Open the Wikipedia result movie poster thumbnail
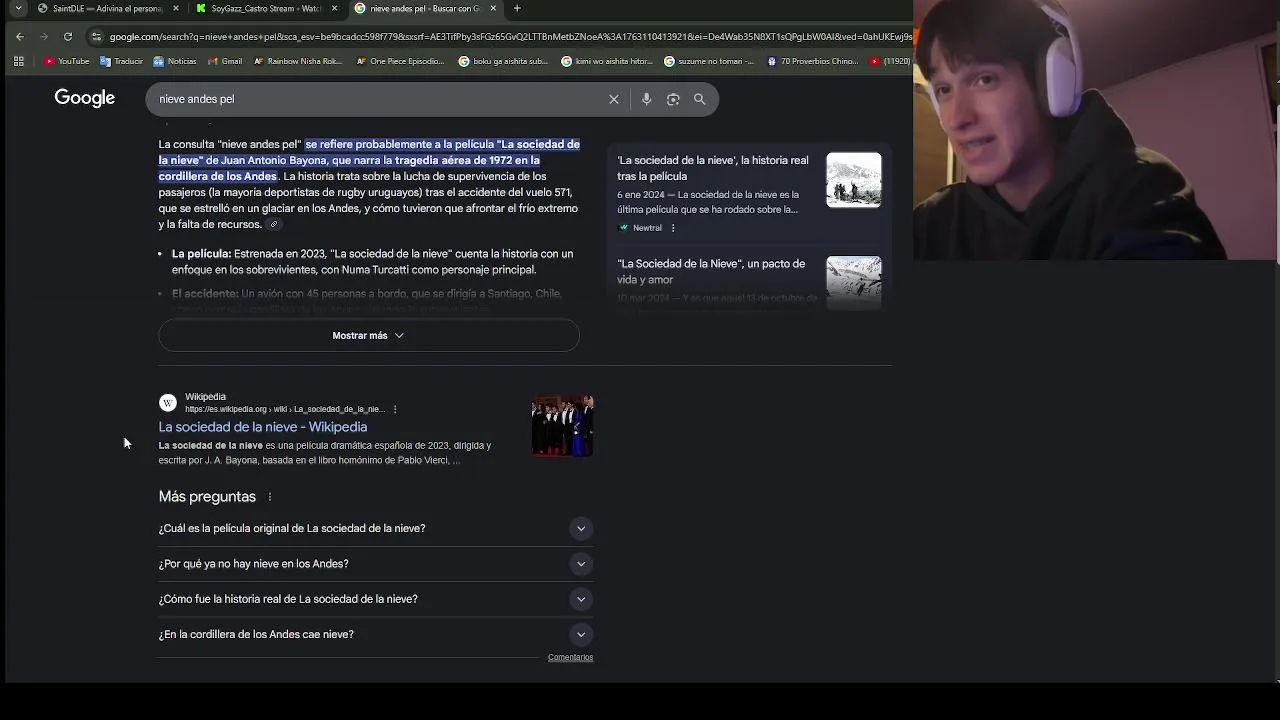This screenshot has height=720, width=1280. (x=563, y=426)
